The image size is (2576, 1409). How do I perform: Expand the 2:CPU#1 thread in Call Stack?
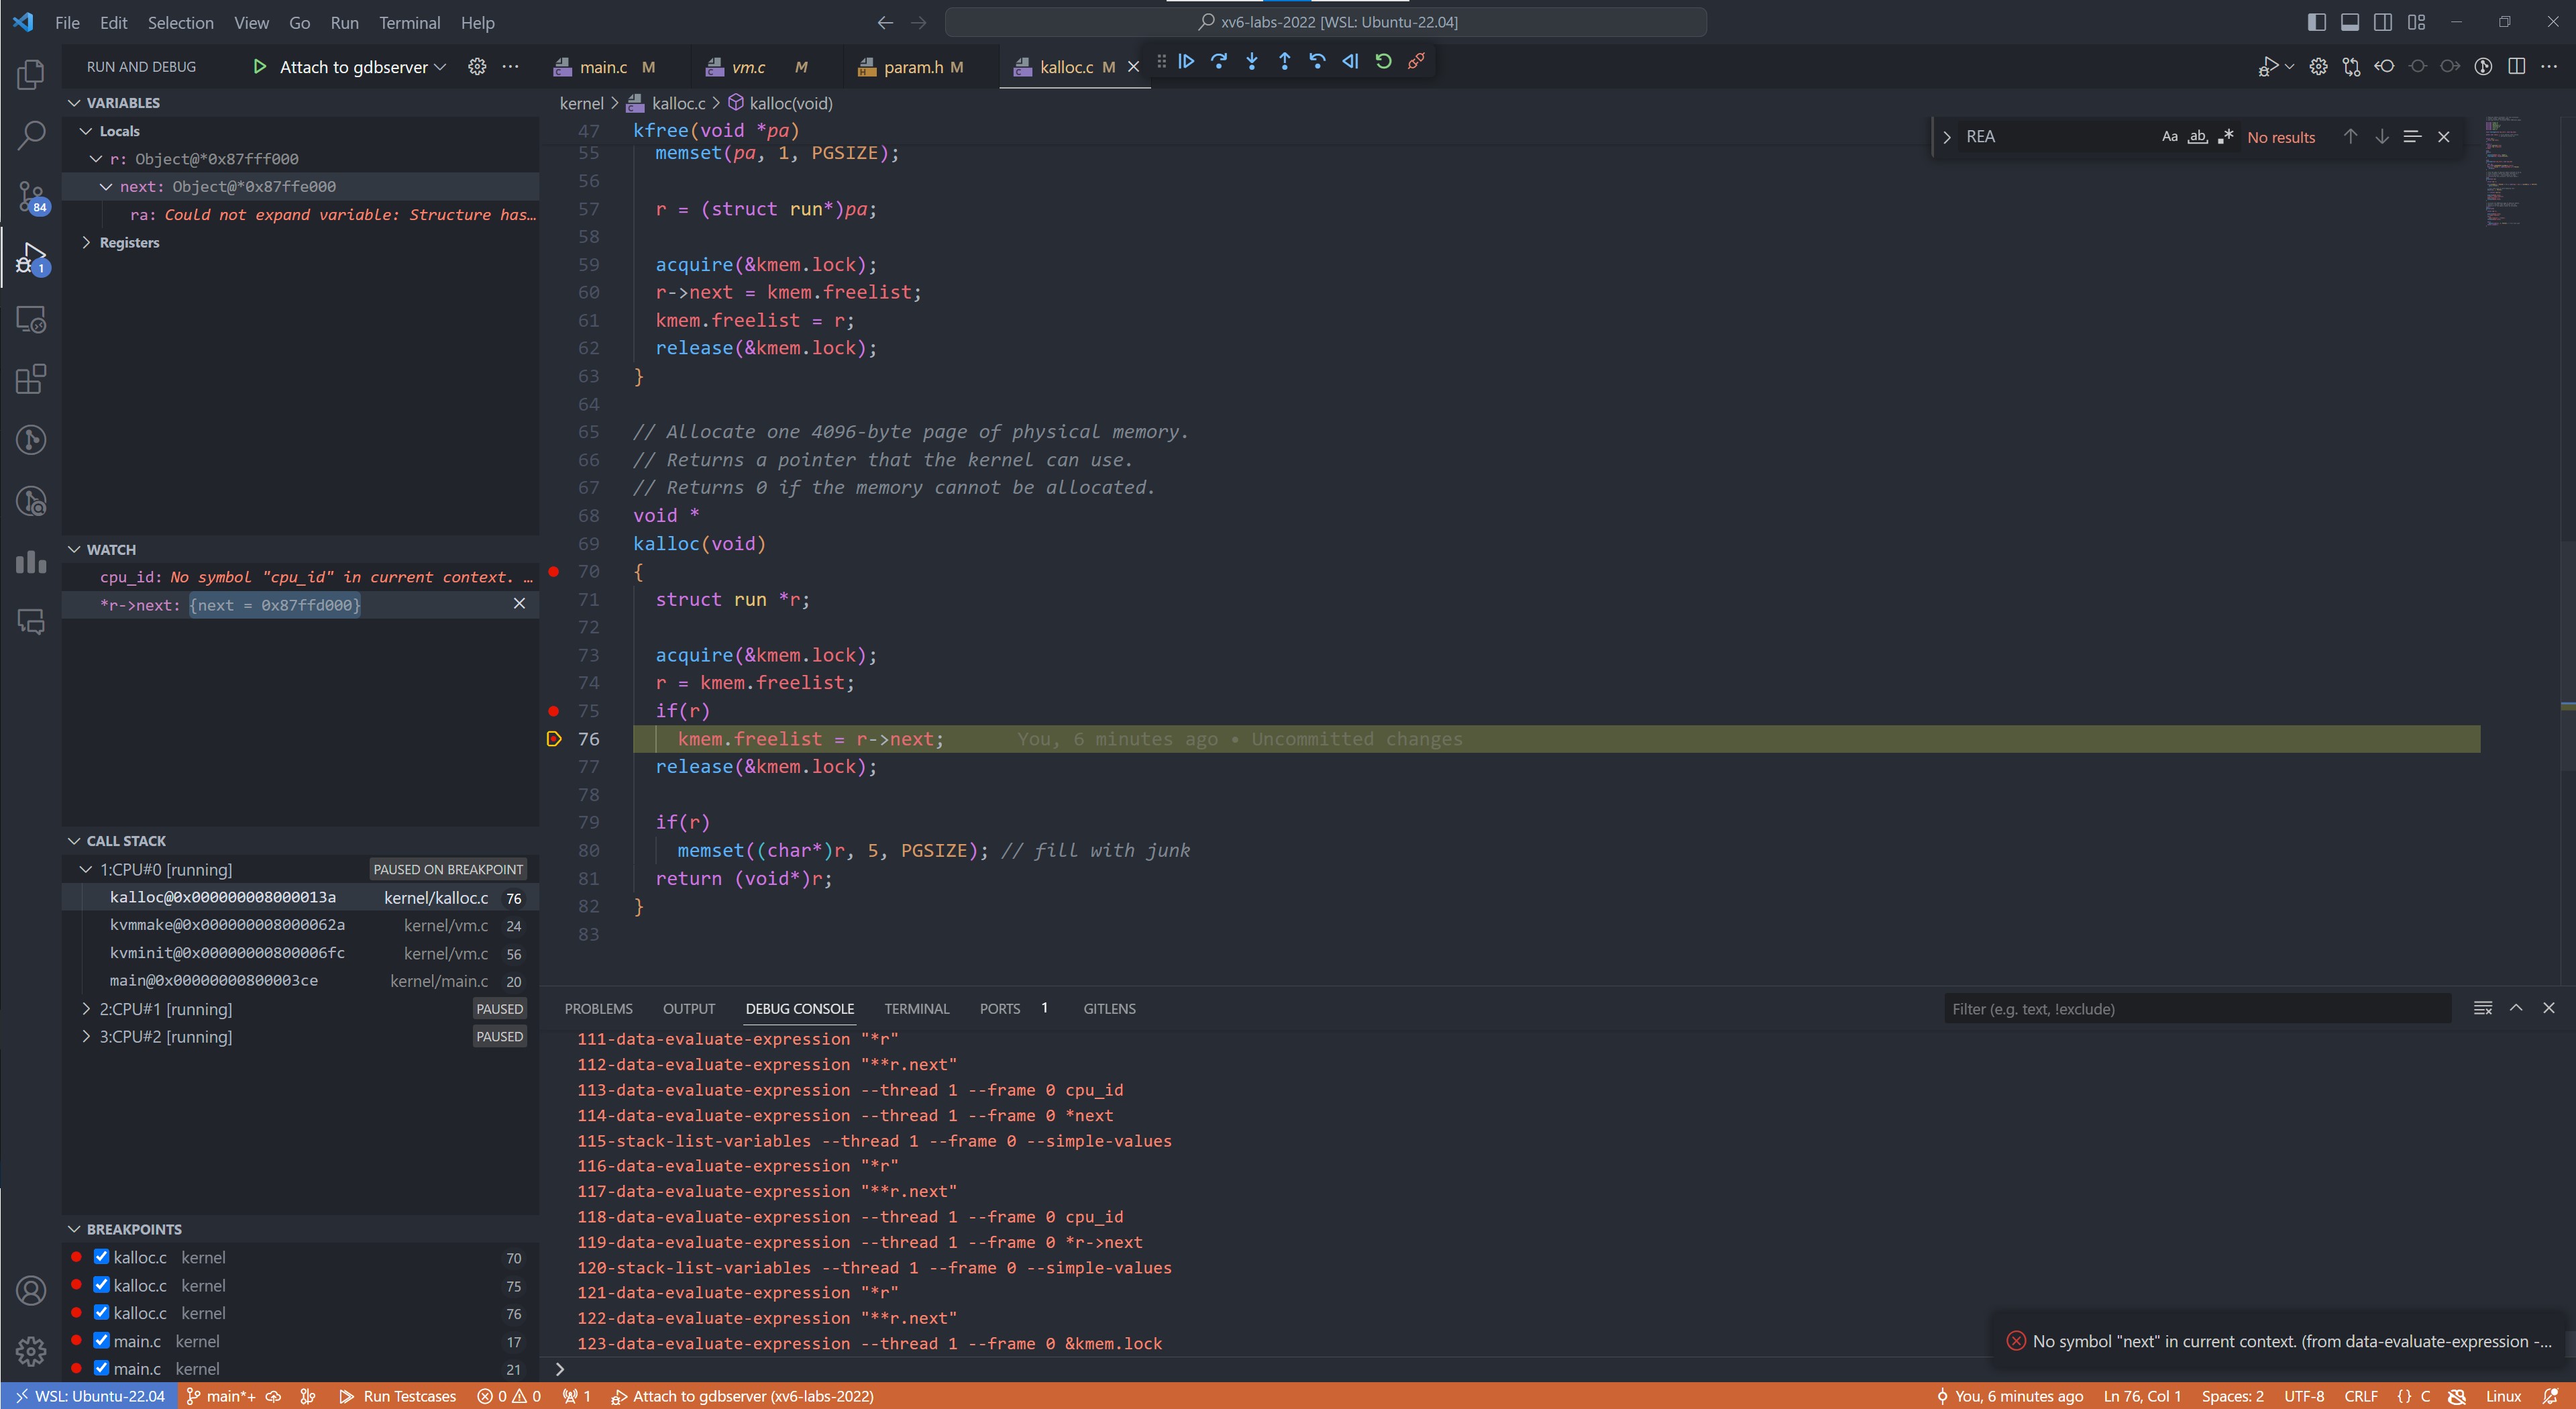click(86, 1009)
